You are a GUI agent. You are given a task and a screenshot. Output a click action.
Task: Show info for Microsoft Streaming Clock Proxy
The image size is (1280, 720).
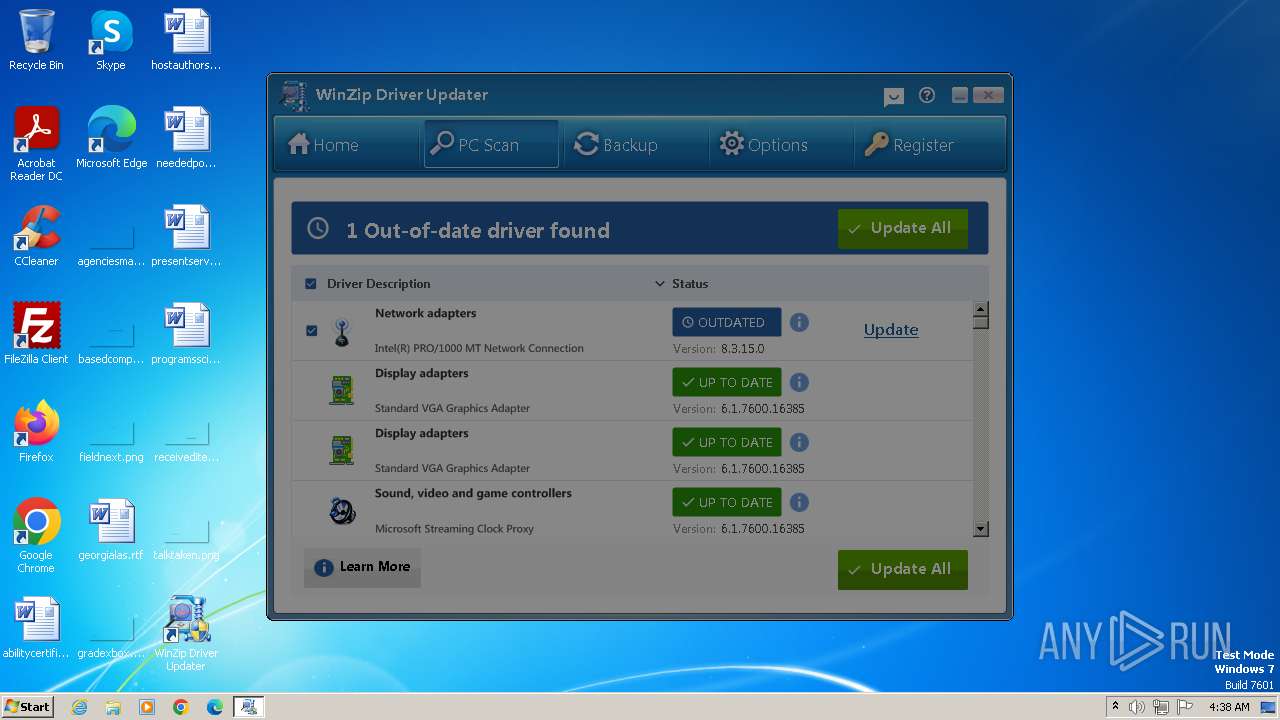click(x=799, y=502)
